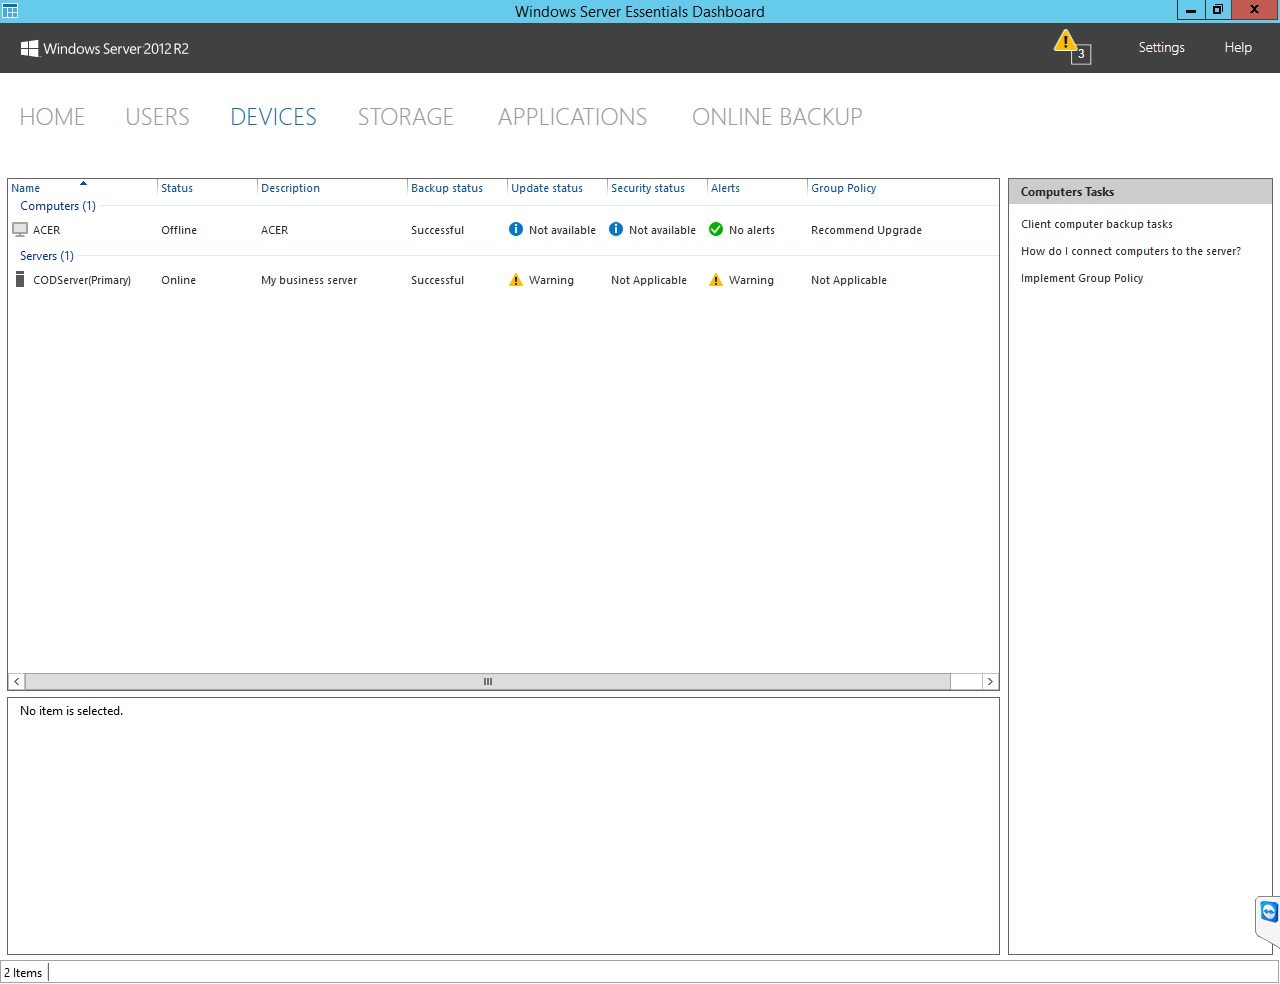This screenshot has width=1280, height=984.
Task: Click the Computers Tasks panel header
Action: [x=1140, y=192]
